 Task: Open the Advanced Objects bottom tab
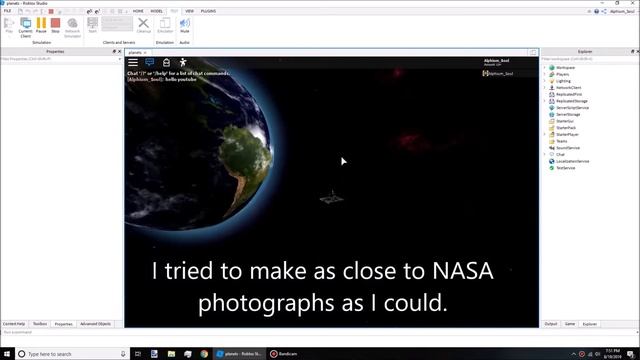point(96,324)
